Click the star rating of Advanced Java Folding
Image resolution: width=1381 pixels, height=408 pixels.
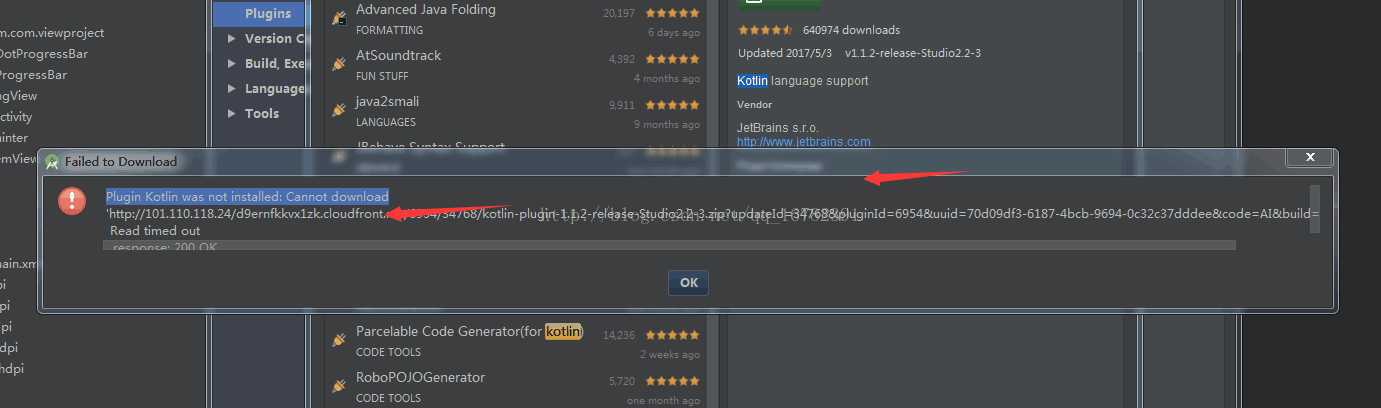[673, 13]
